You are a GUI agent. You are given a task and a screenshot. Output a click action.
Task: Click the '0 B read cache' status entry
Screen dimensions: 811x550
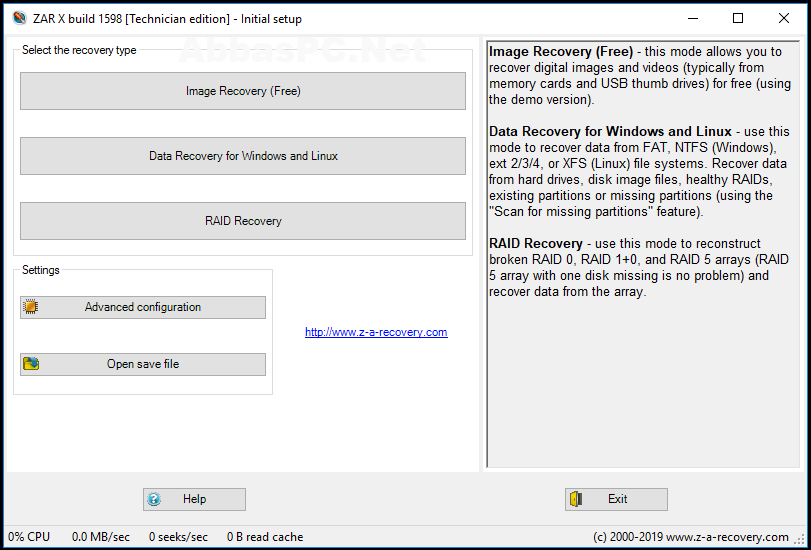pyautogui.click(x=265, y=537)
